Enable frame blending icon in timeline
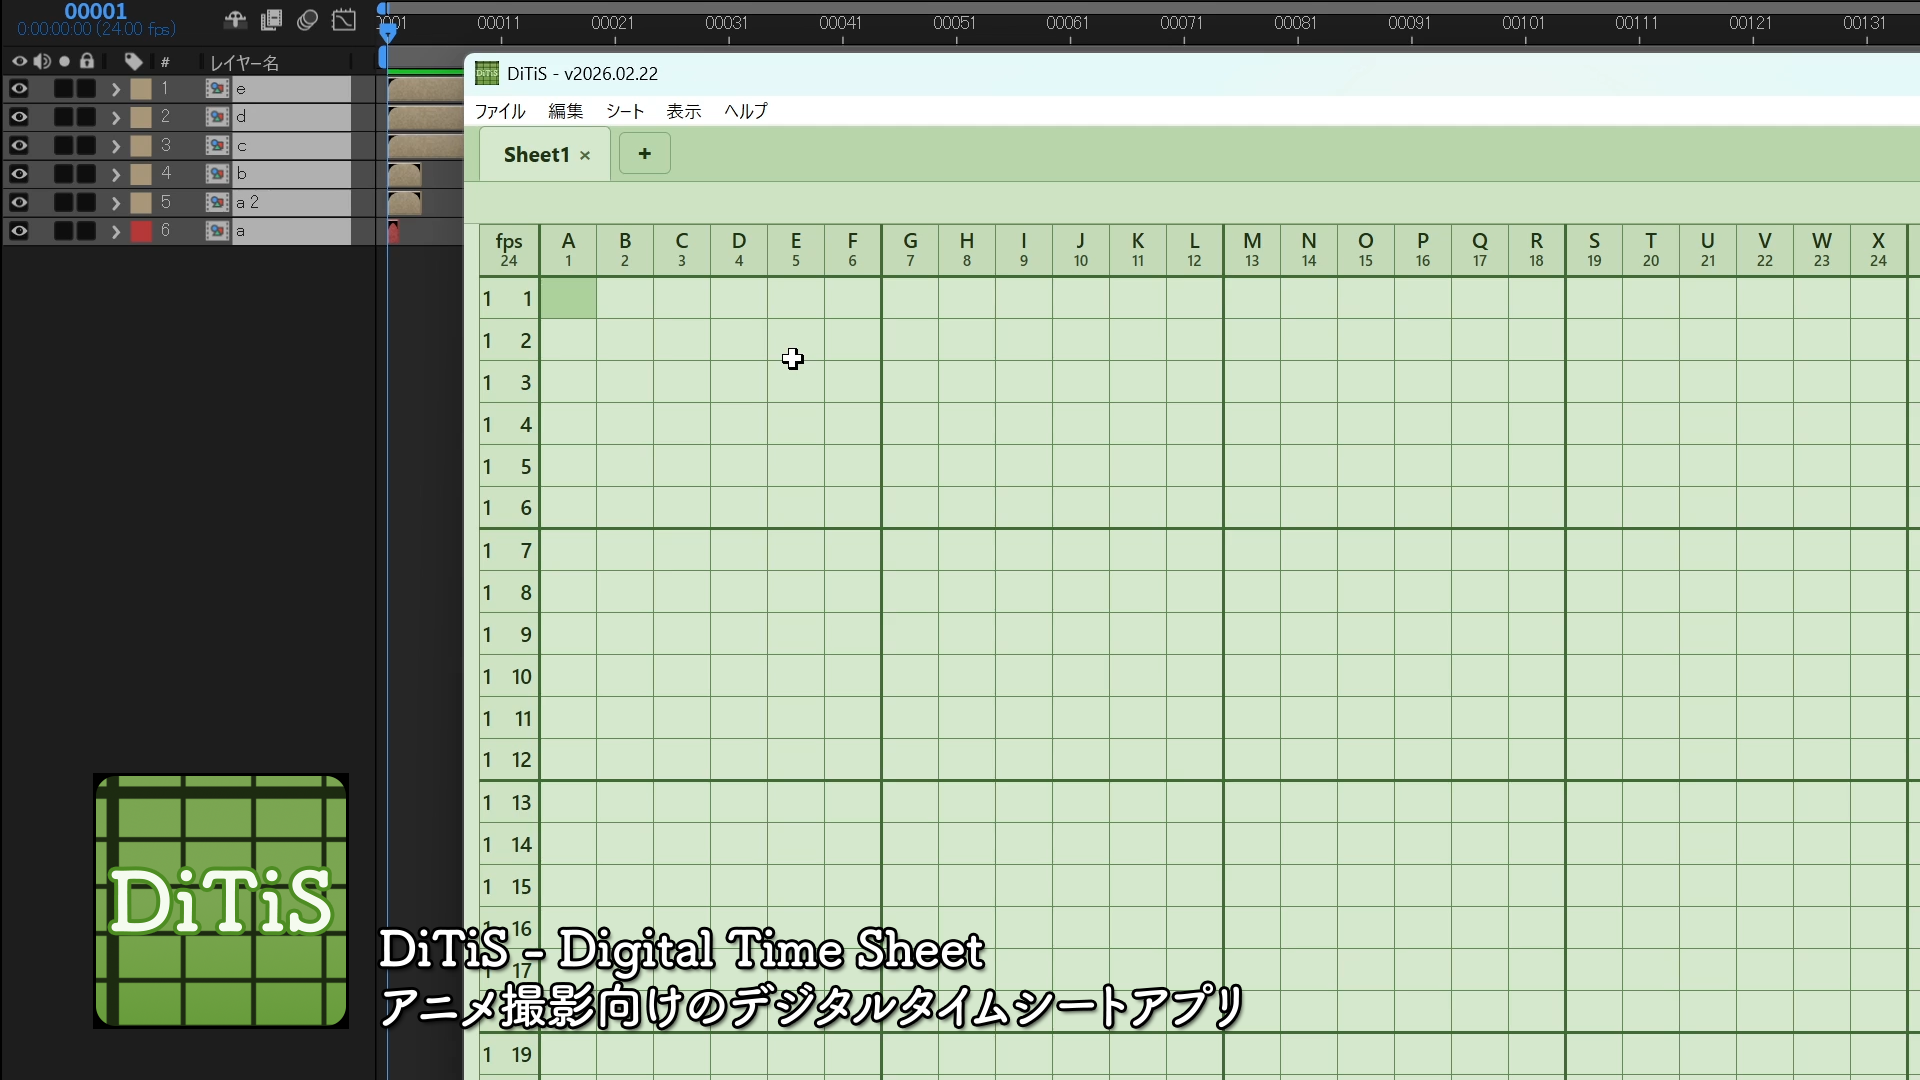The image size is (1920, 1080). pos(271,20)
